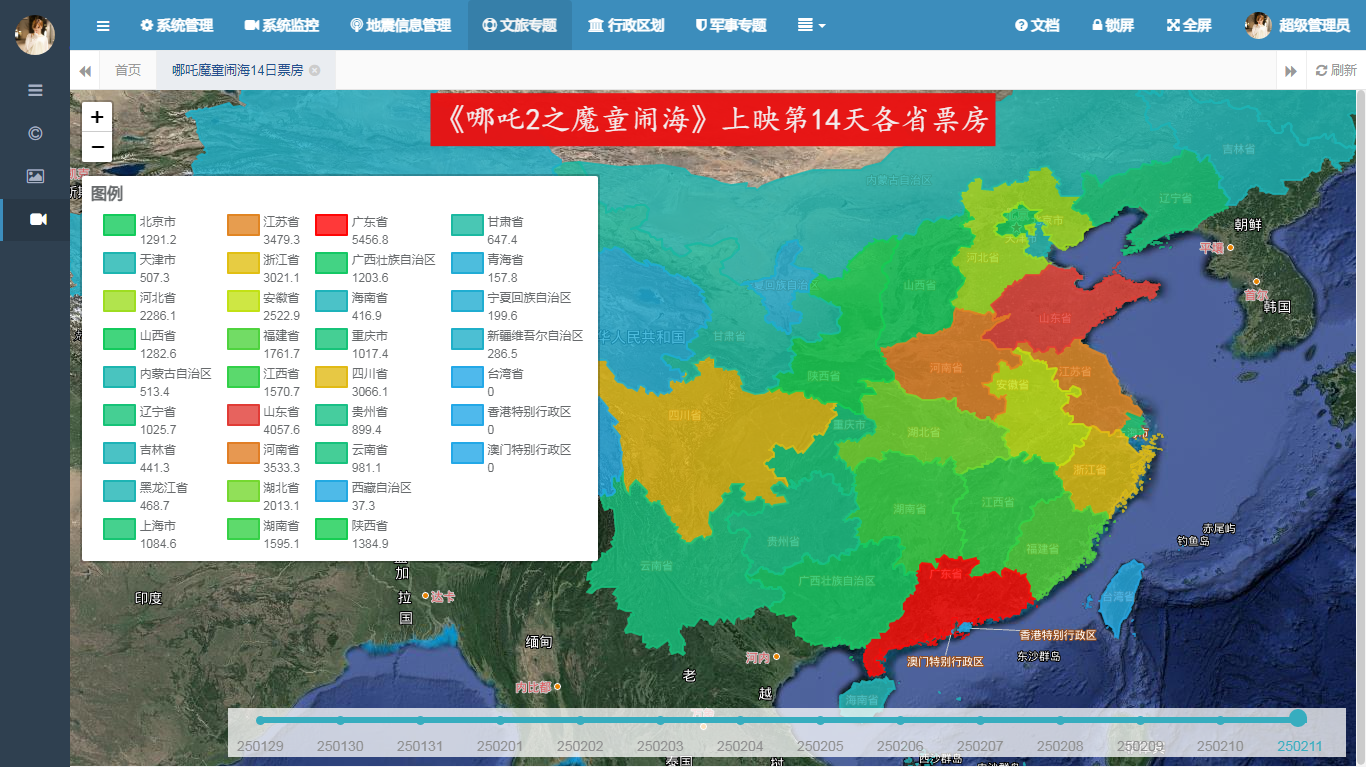Open 系统监控 menu
1366x767 pixels.
(x=281, y=25)
